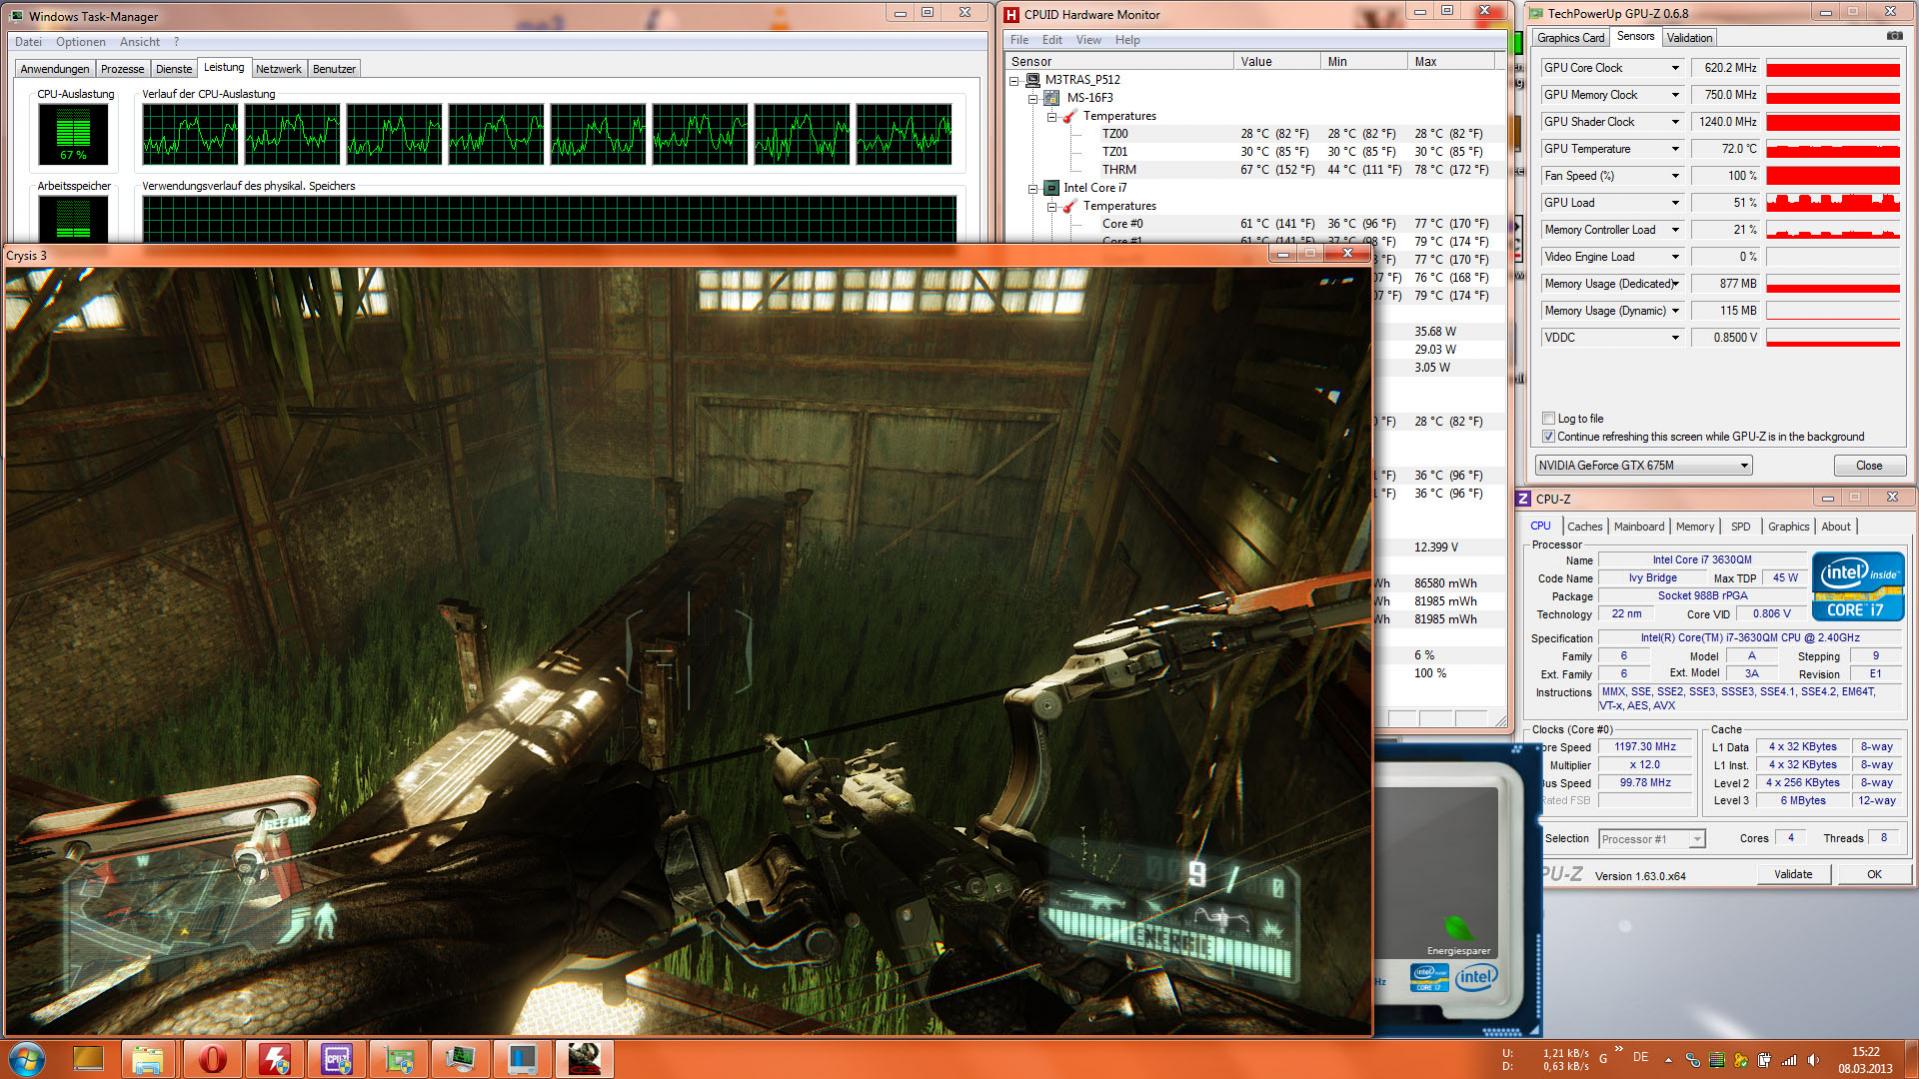Click the colored grid tray icon
Screen dimensions: 1919x1079
pos(1717,1060)
